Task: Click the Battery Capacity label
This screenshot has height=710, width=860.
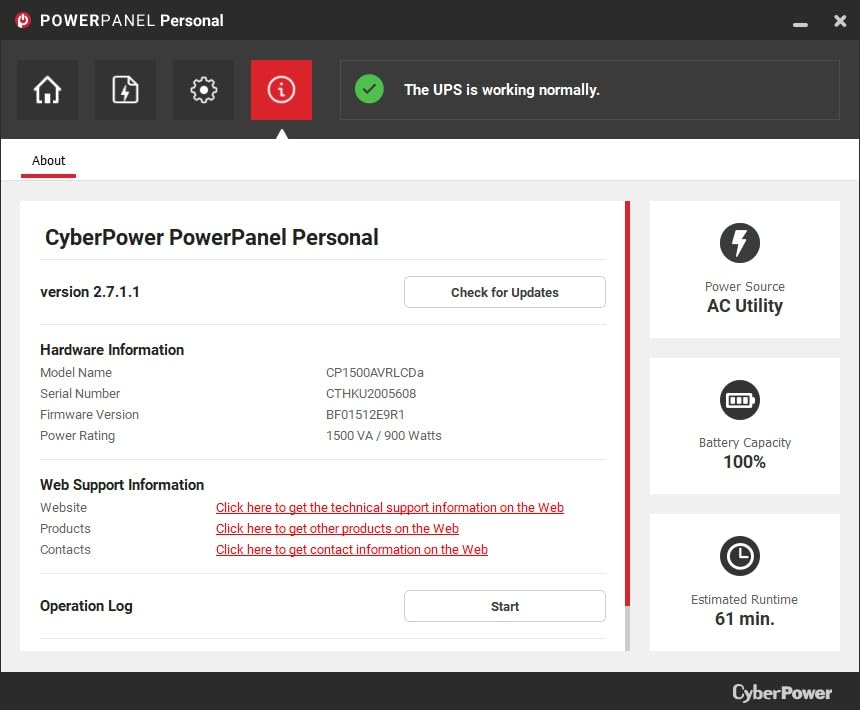Action: 744,443
